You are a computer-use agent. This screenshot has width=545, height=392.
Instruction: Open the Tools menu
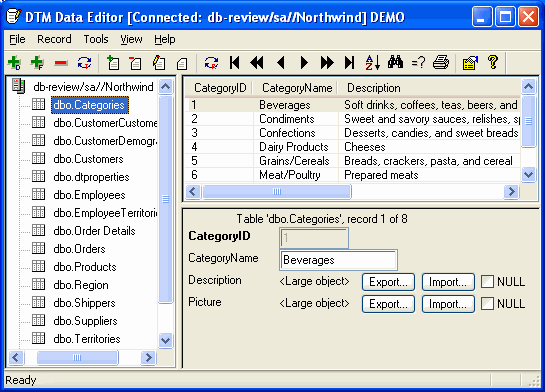click(96, 39)
